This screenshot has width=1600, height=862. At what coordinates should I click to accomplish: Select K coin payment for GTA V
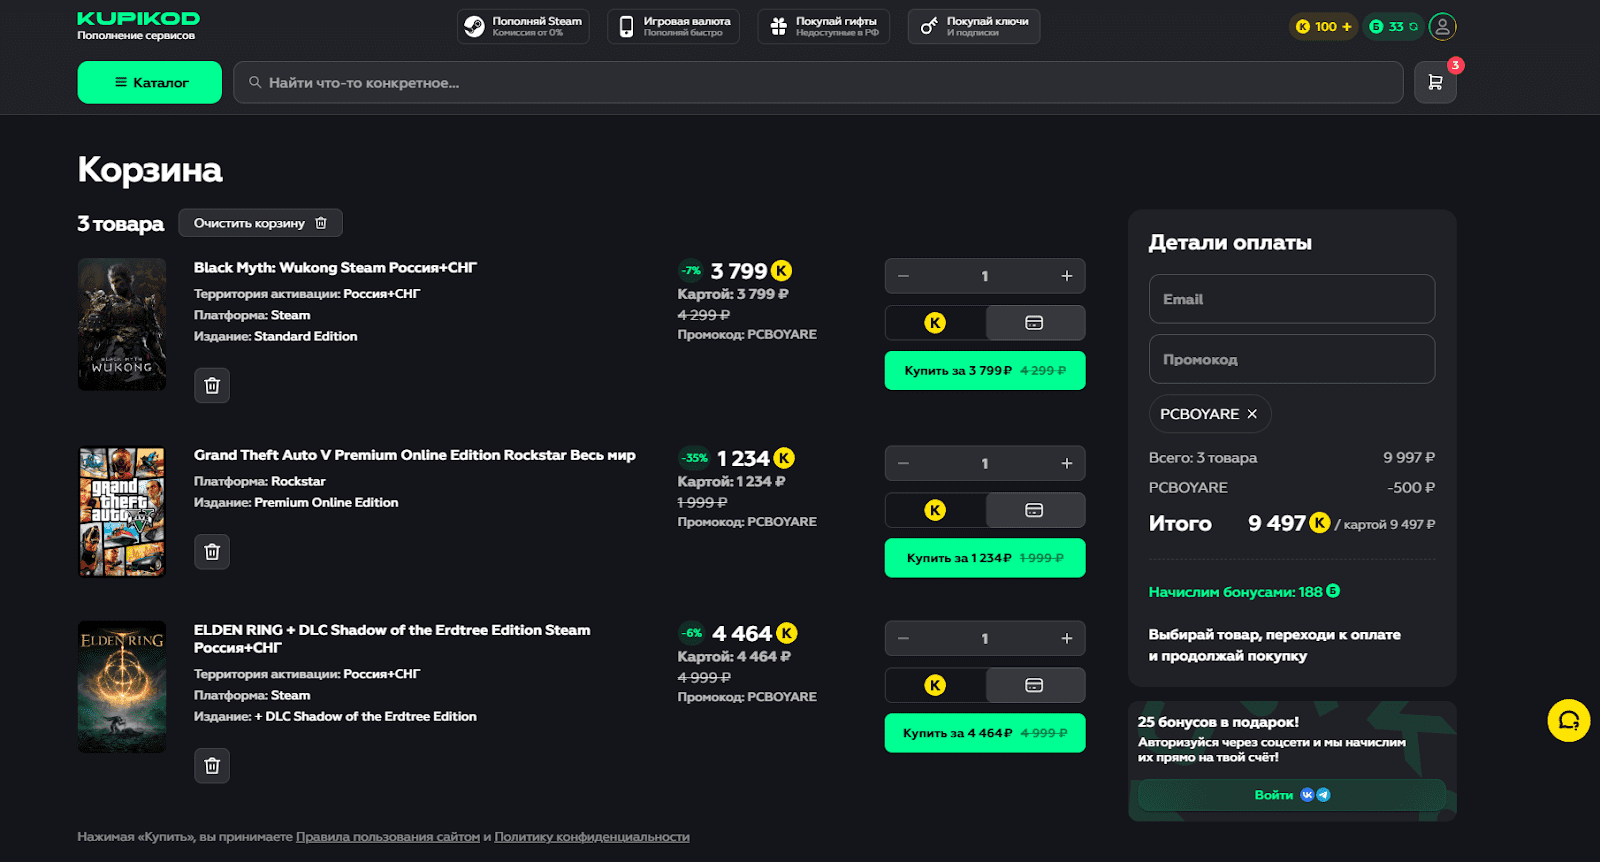pyautogui.click(x=935, y=510)
